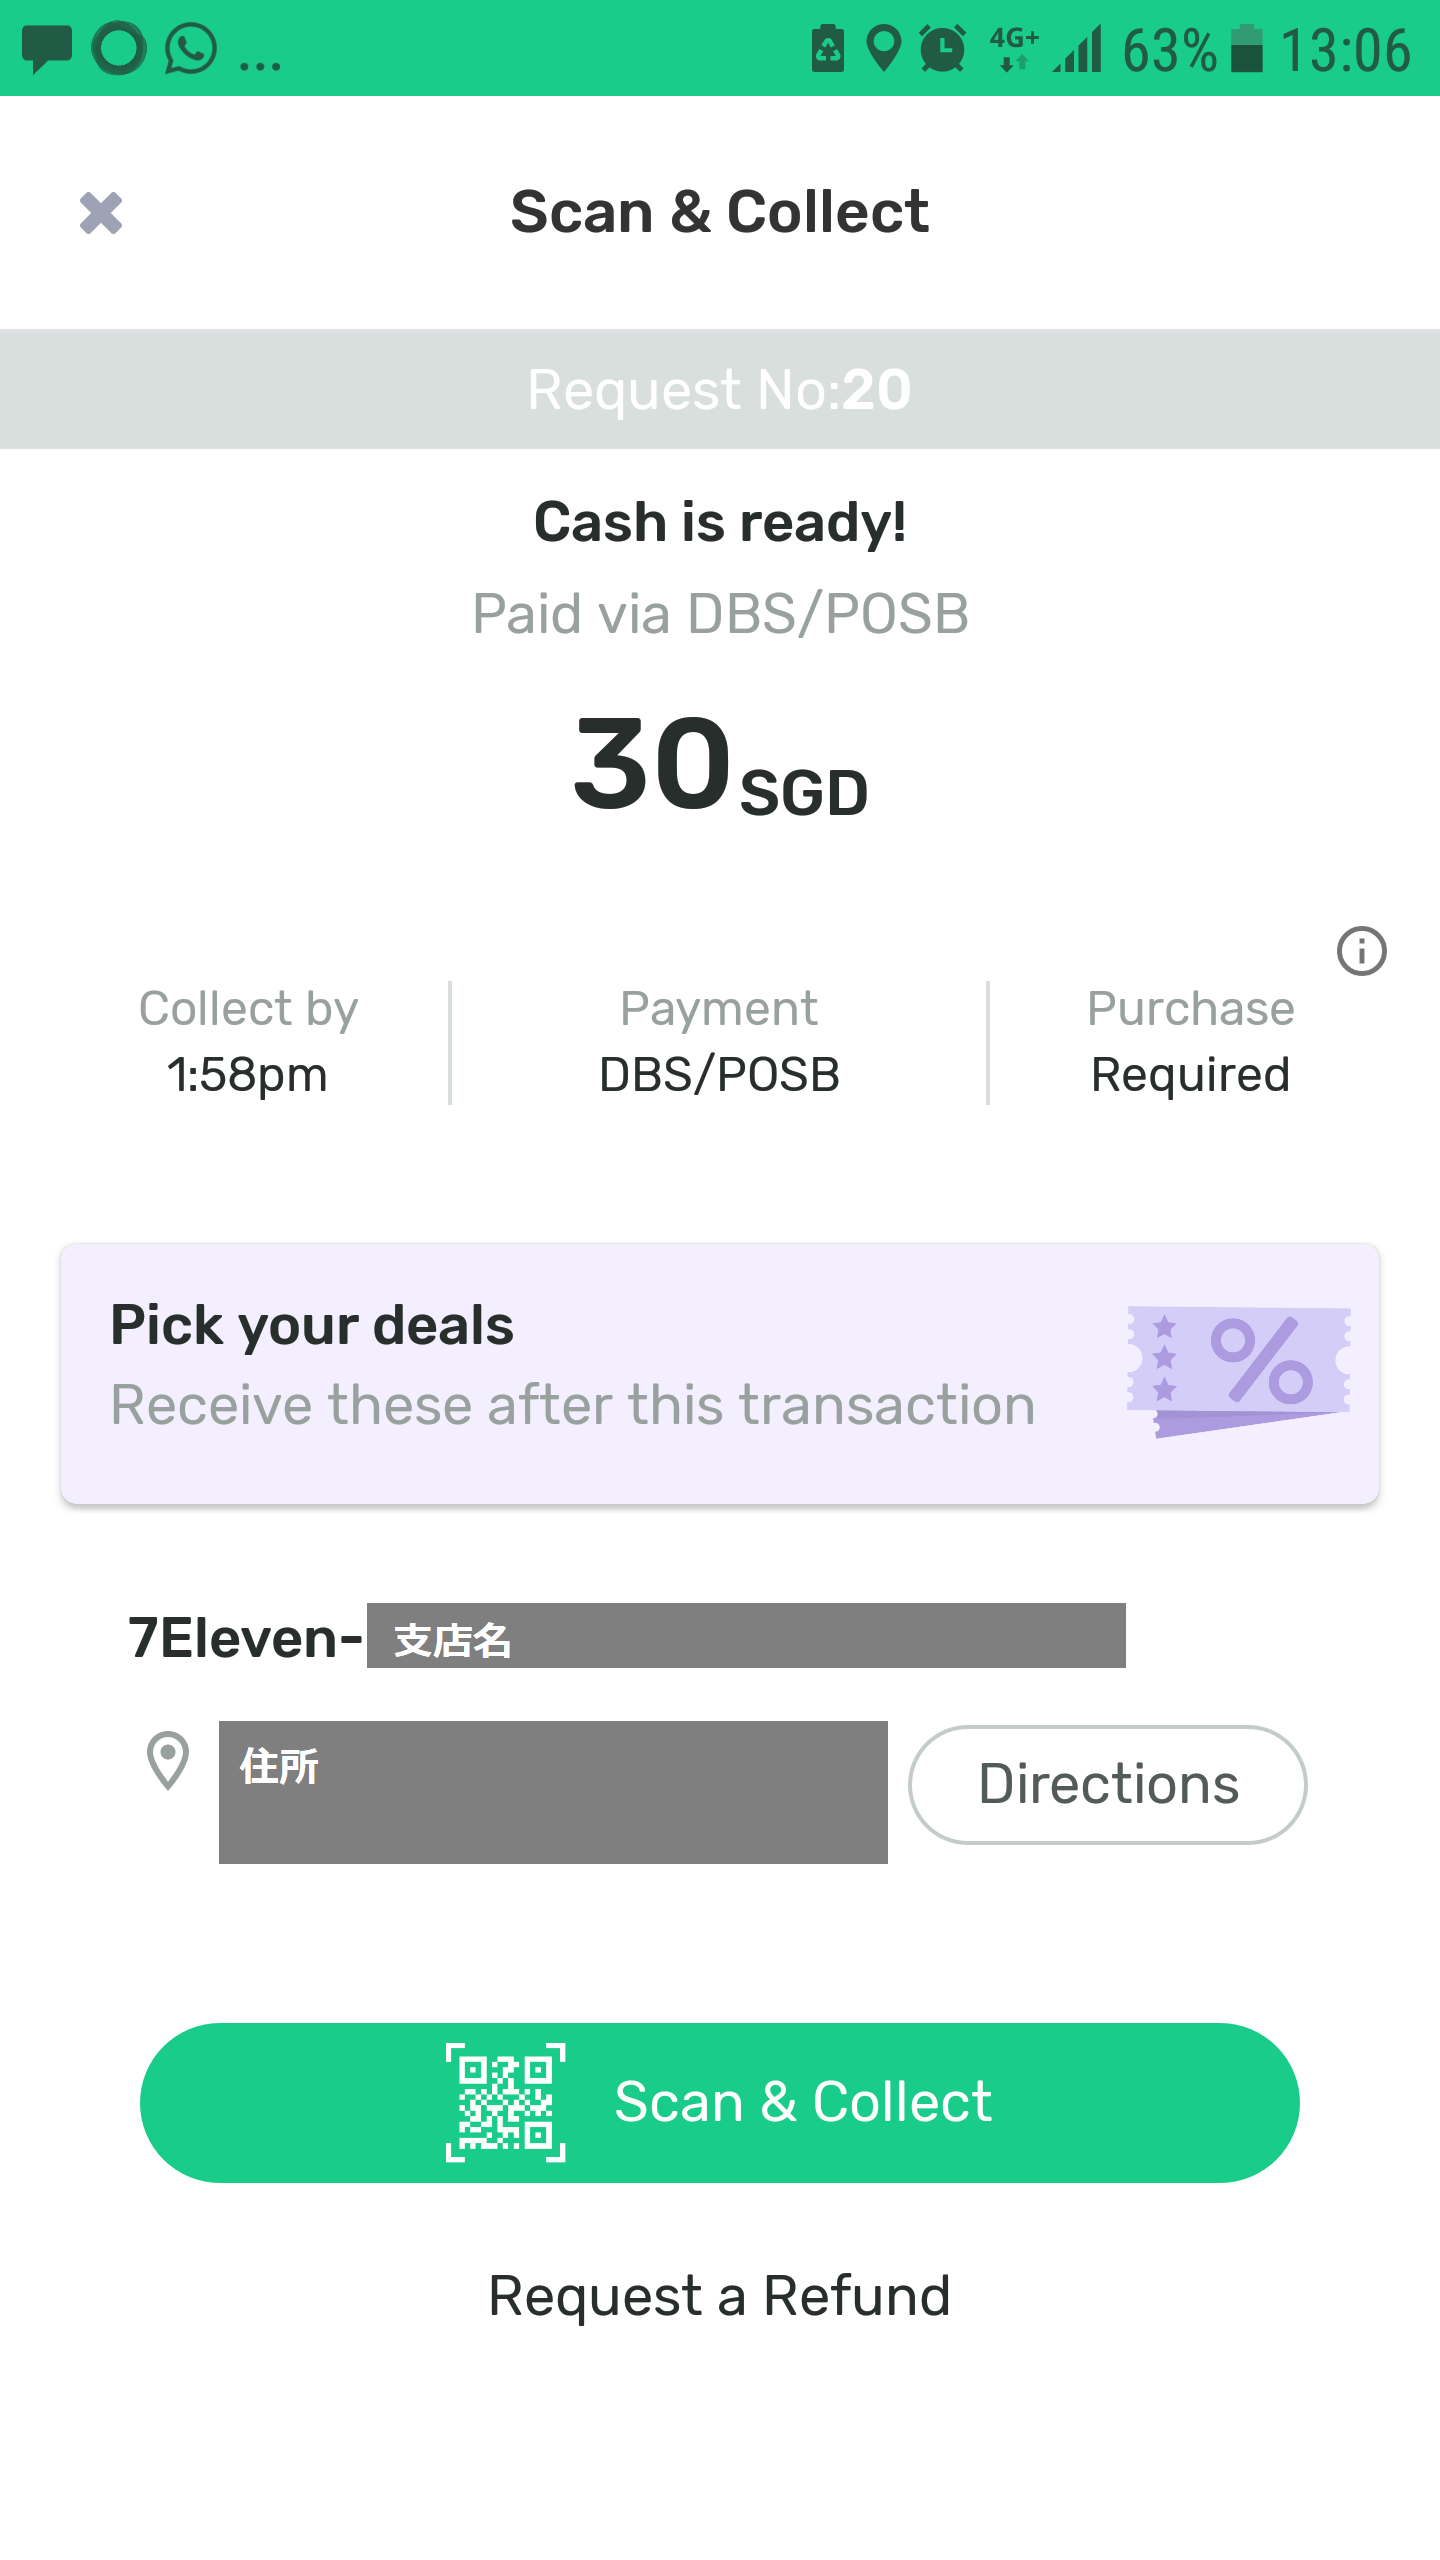The width and height of the screenshot is (1440, 2560).
Task: Tap the Purchase Required label
Action: pos(1190,1042)
